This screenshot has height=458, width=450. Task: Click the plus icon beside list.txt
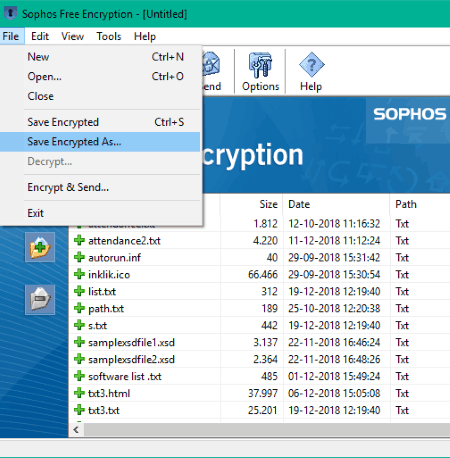click(79, 291)
